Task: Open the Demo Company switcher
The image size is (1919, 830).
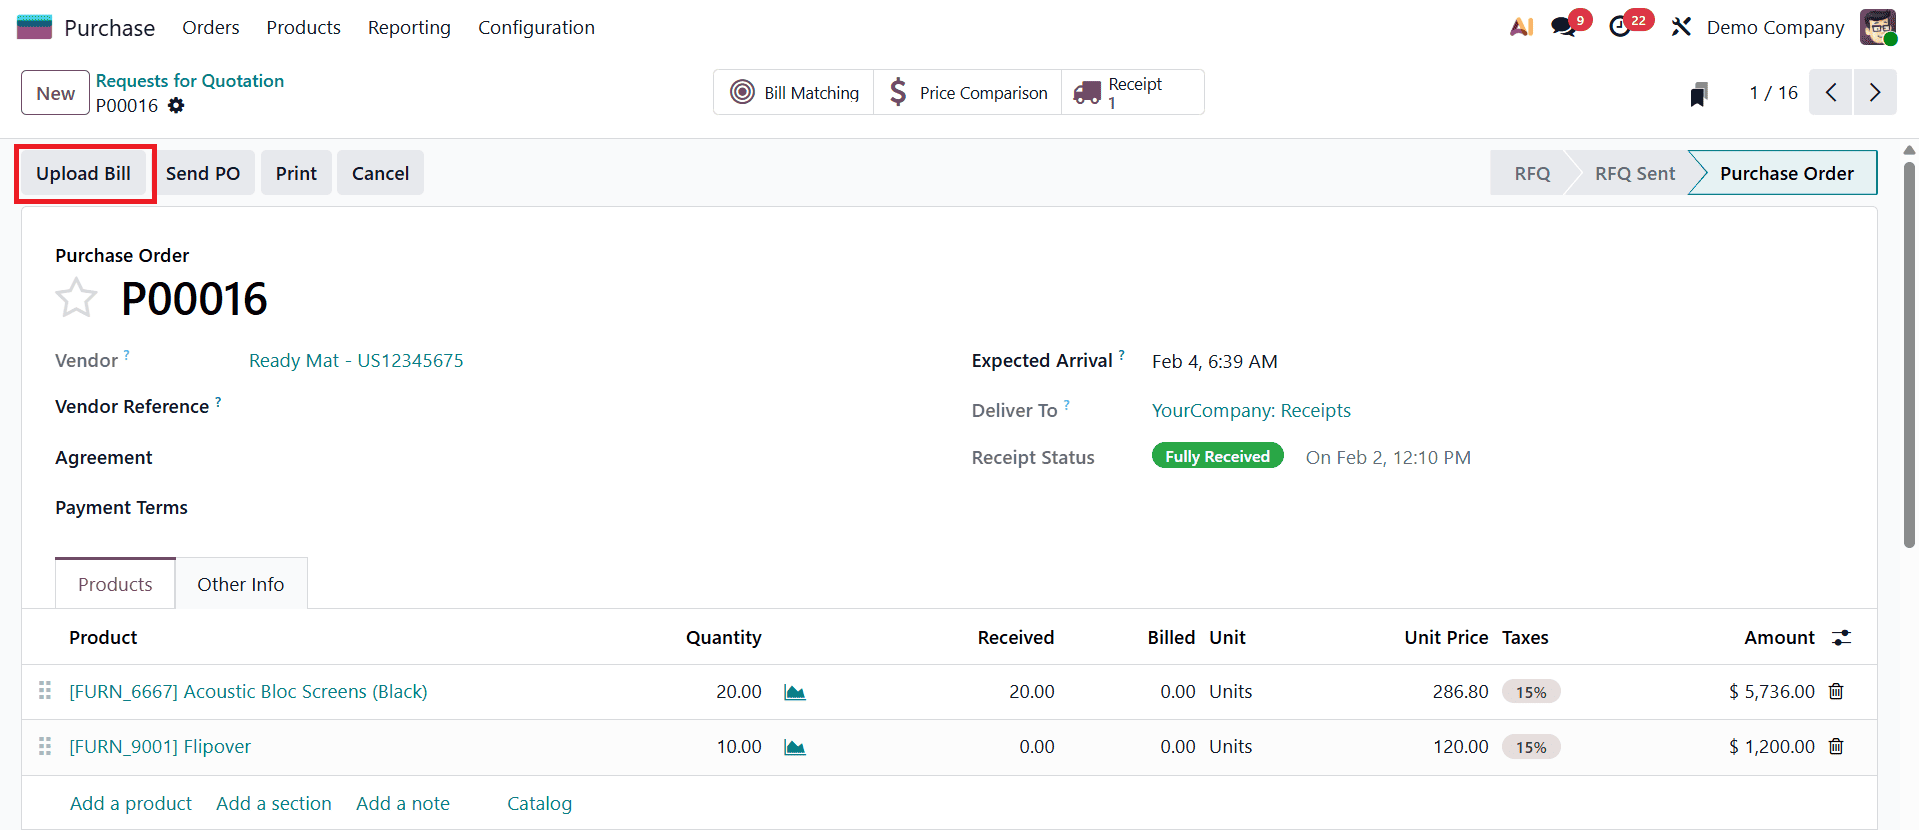Action: [x=1775, y=27]
